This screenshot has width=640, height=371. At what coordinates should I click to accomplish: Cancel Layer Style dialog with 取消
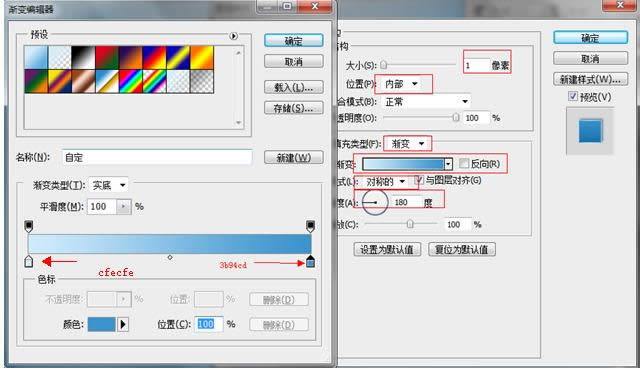pyautogui.click(x=590, y=59)
